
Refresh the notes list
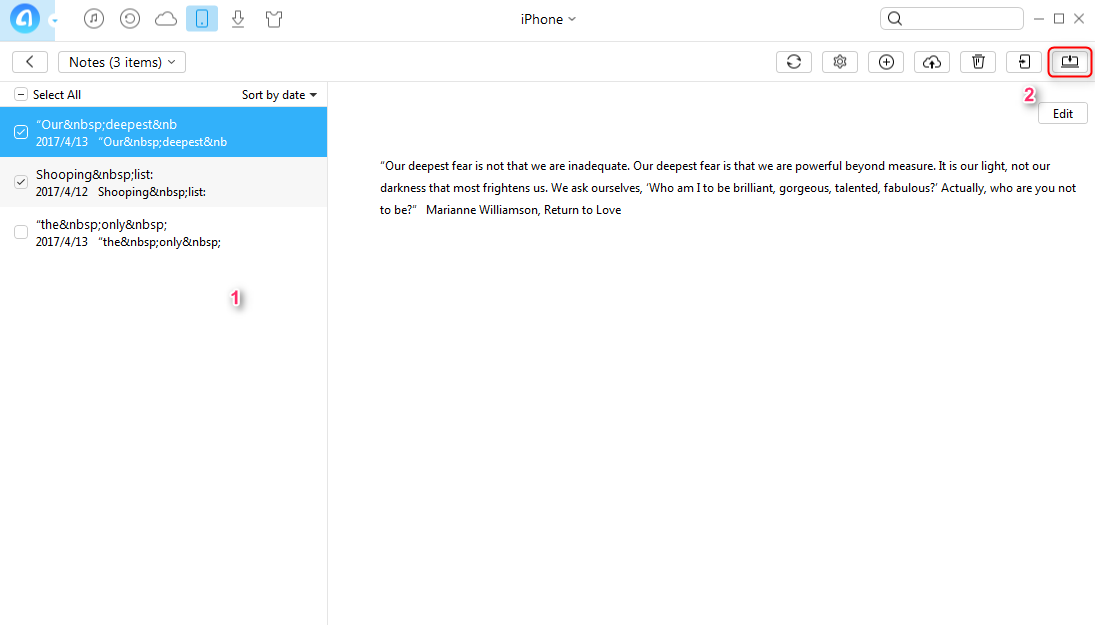(x=794, y=62)
